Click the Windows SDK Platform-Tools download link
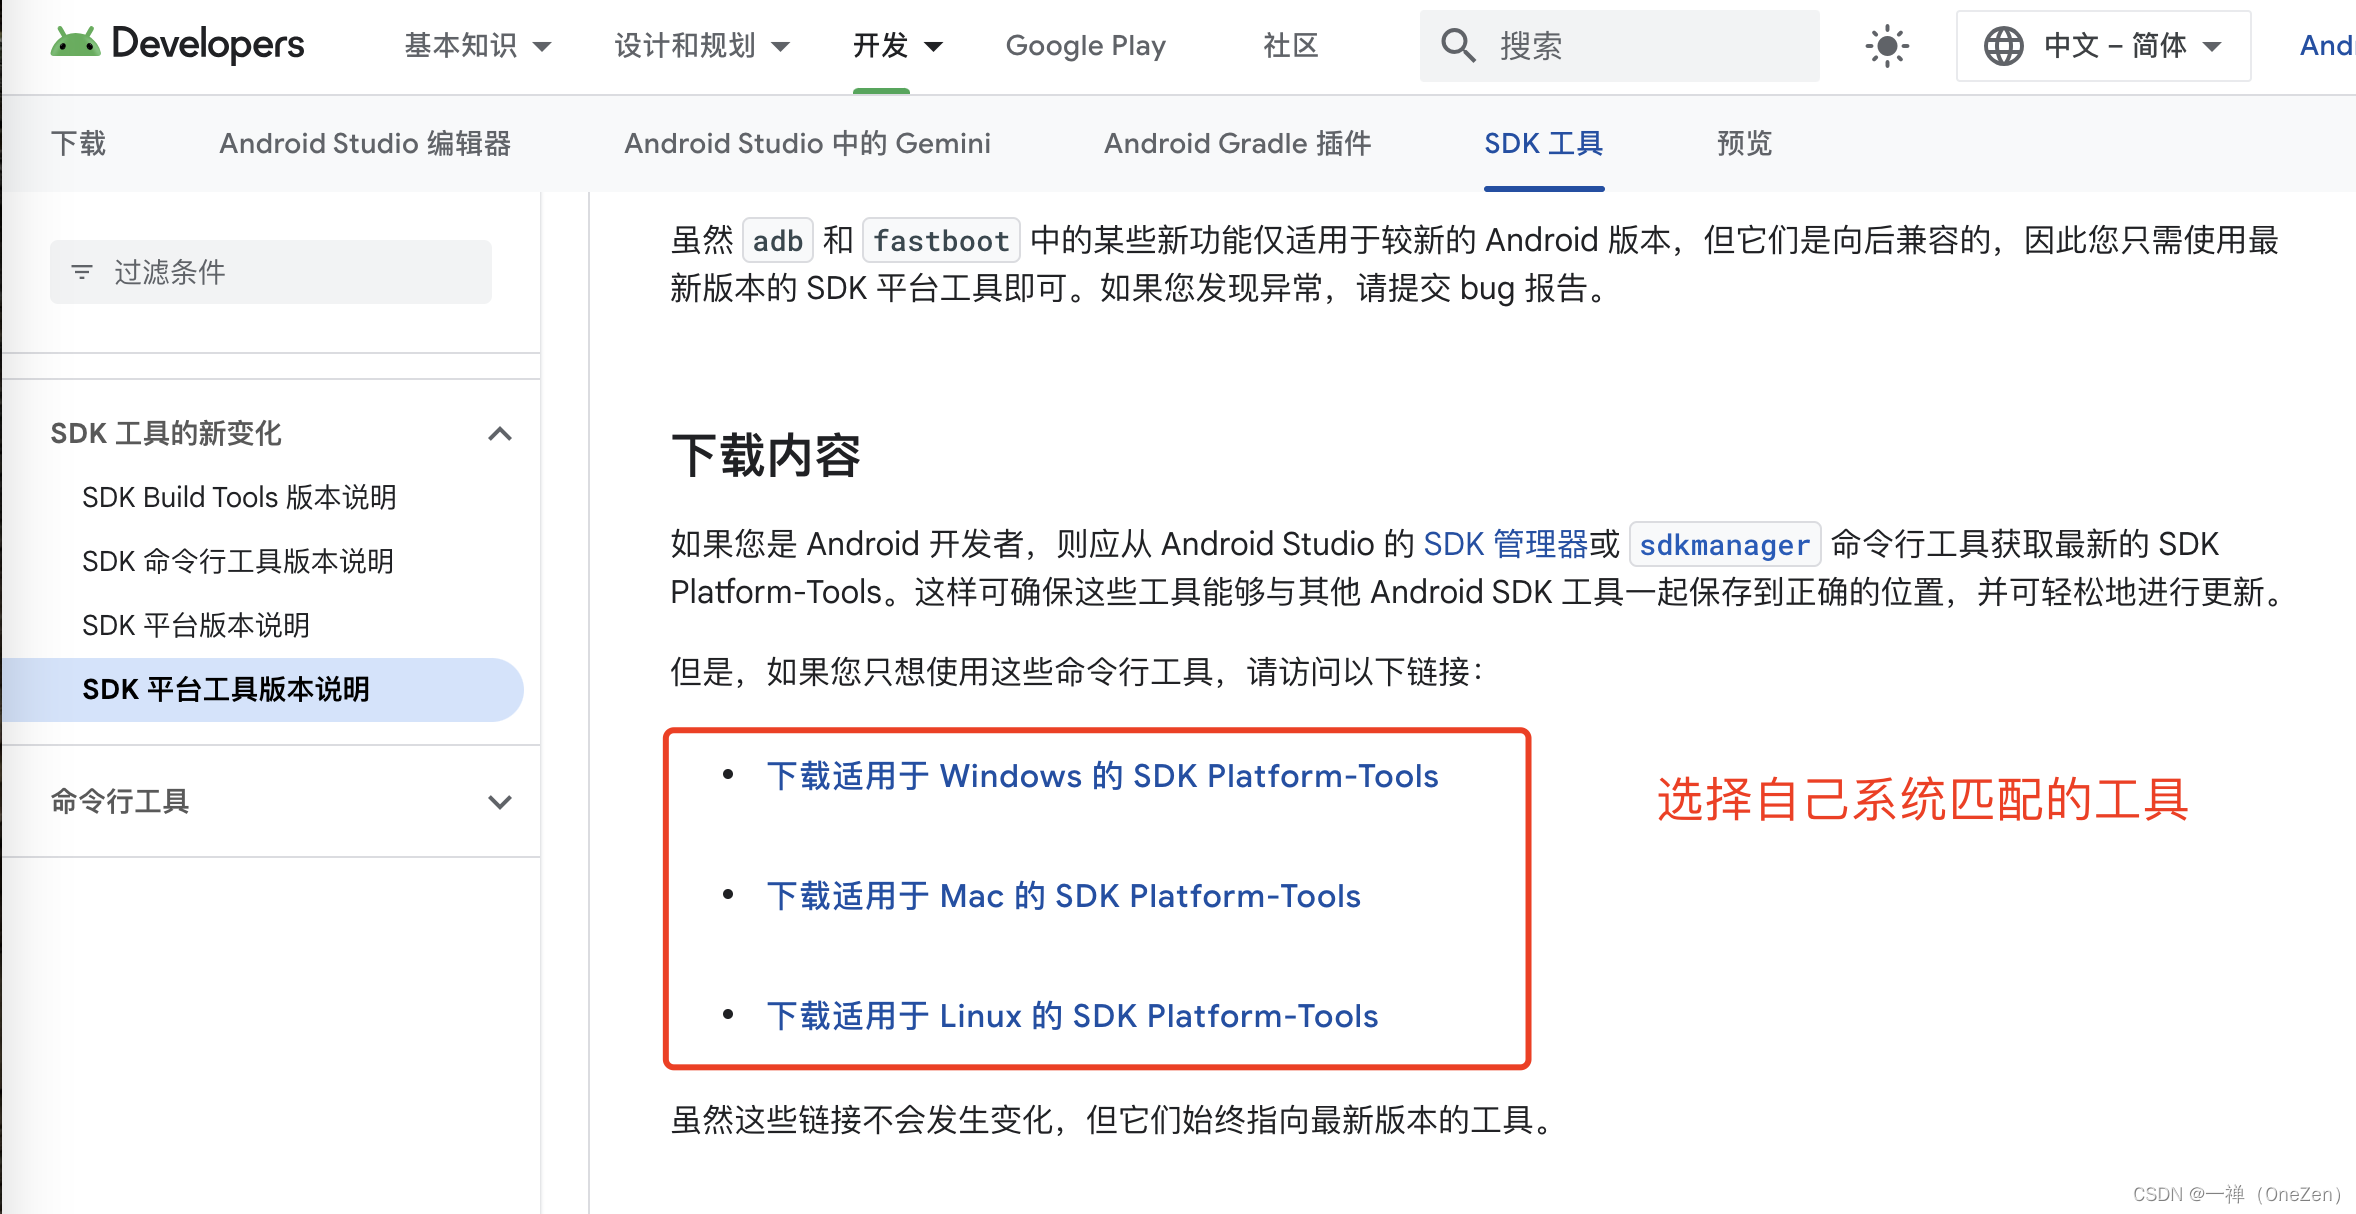Image resolution: width=2356 pixels, height=1214 pixels. click(x=1102, y=776)
